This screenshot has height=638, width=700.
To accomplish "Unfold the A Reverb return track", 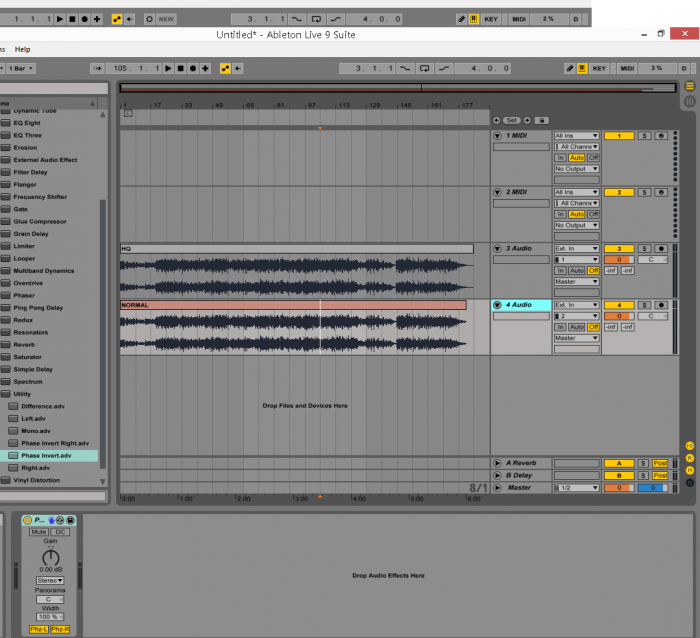I will [497, 463].
